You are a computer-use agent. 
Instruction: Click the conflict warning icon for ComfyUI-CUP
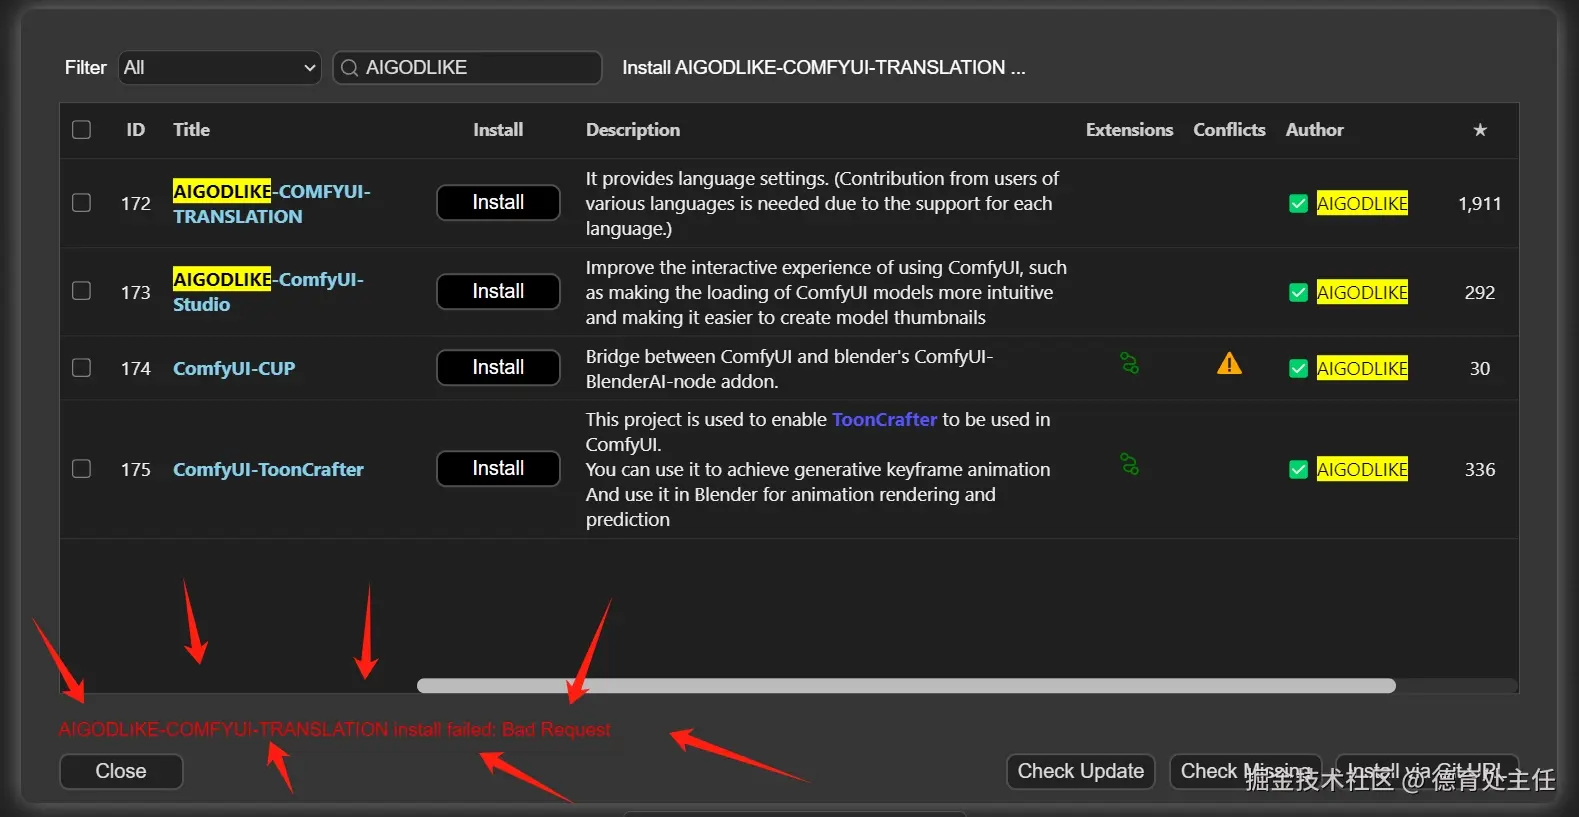coord(1229,364)
